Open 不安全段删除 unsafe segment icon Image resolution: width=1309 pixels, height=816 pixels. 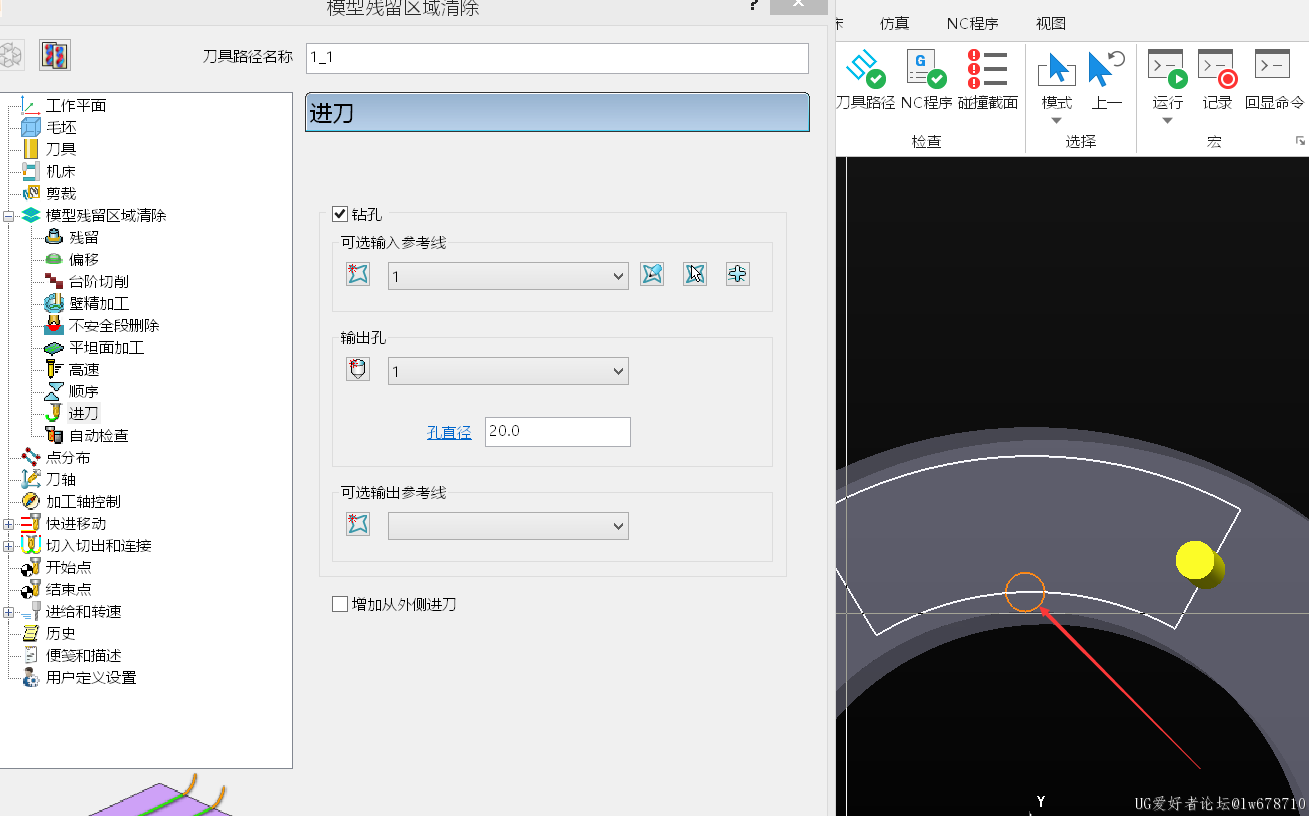54,325
